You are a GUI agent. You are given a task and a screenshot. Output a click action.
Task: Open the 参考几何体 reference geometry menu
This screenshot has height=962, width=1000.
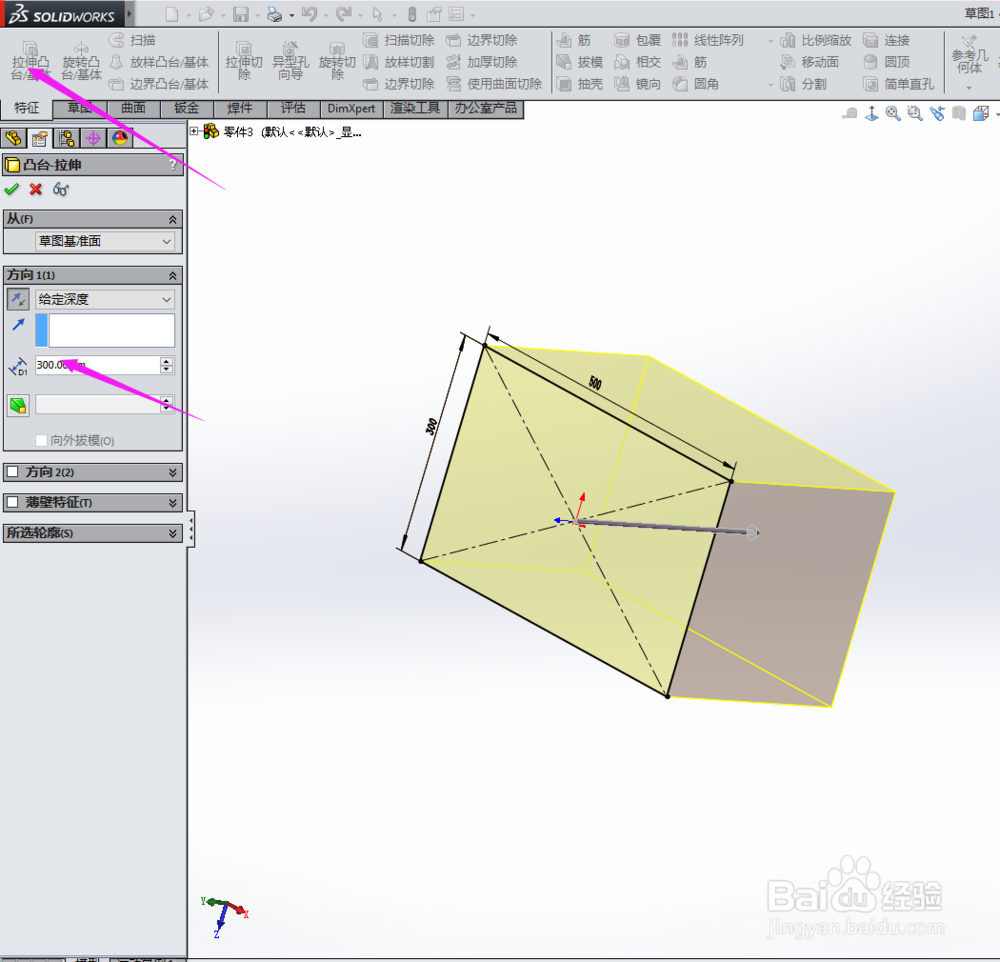(969, 62)
